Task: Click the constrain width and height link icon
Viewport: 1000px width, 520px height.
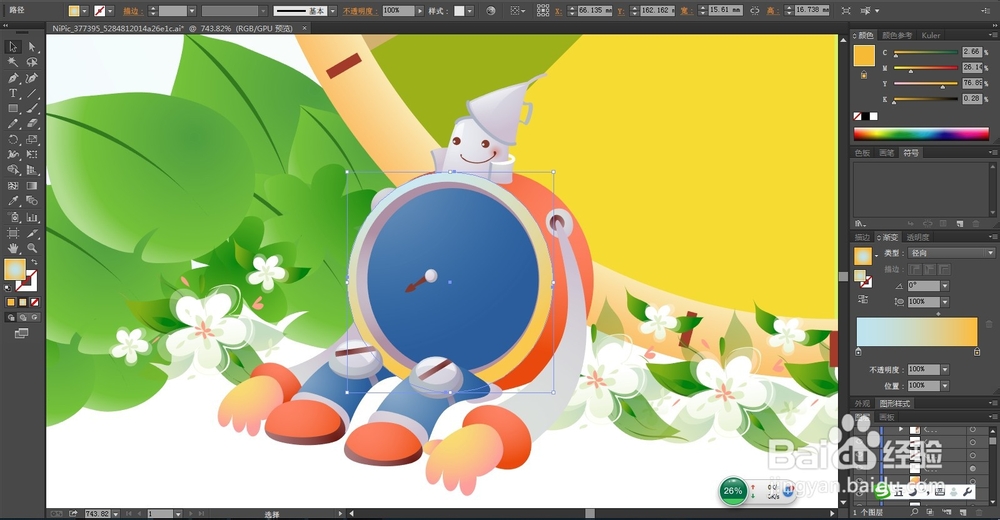Action: tap(755, 10)
